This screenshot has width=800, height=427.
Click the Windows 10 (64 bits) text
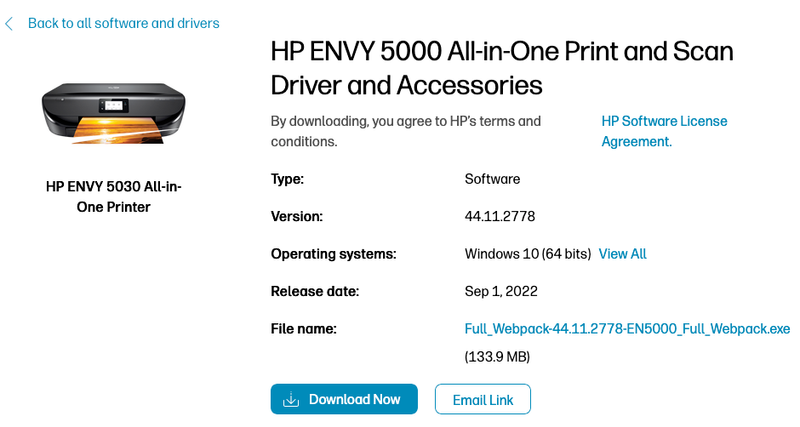tap(528, 254)
